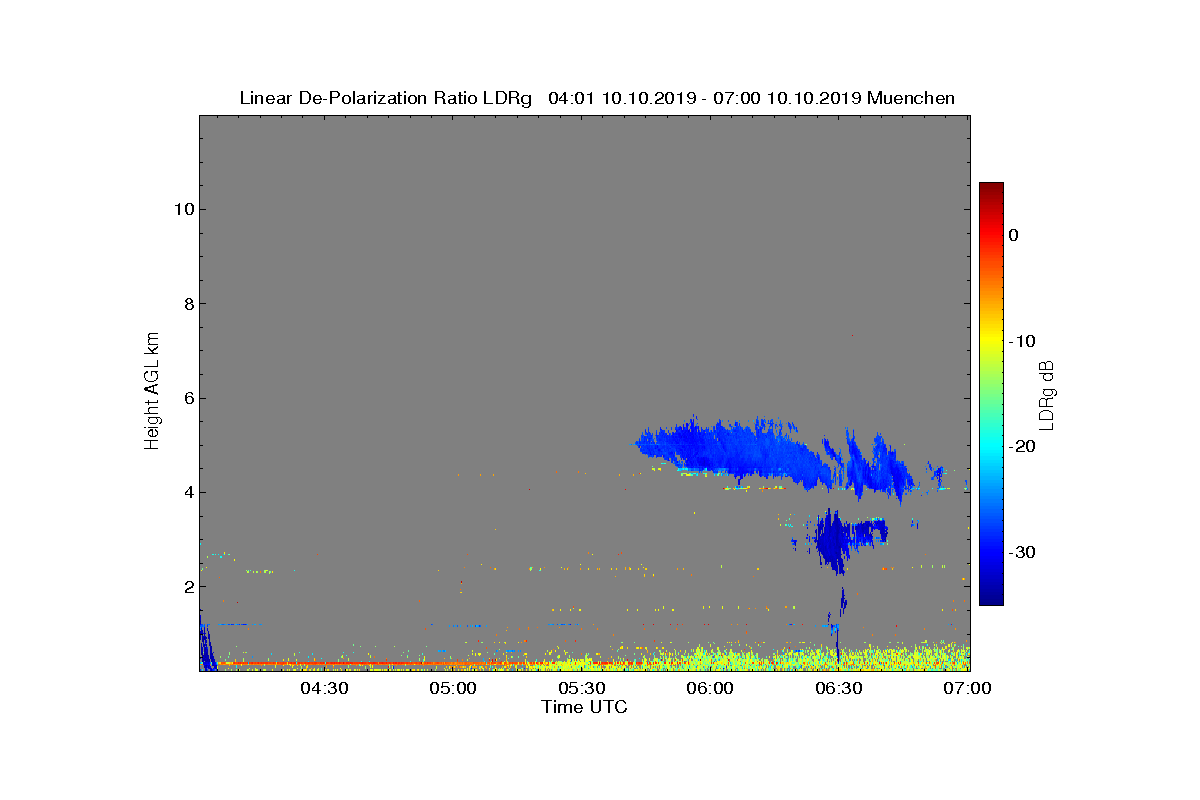This screenshot has height=800, width=1200.
Task: Click the 05:00 time tick label
Action: pos(453,689)
